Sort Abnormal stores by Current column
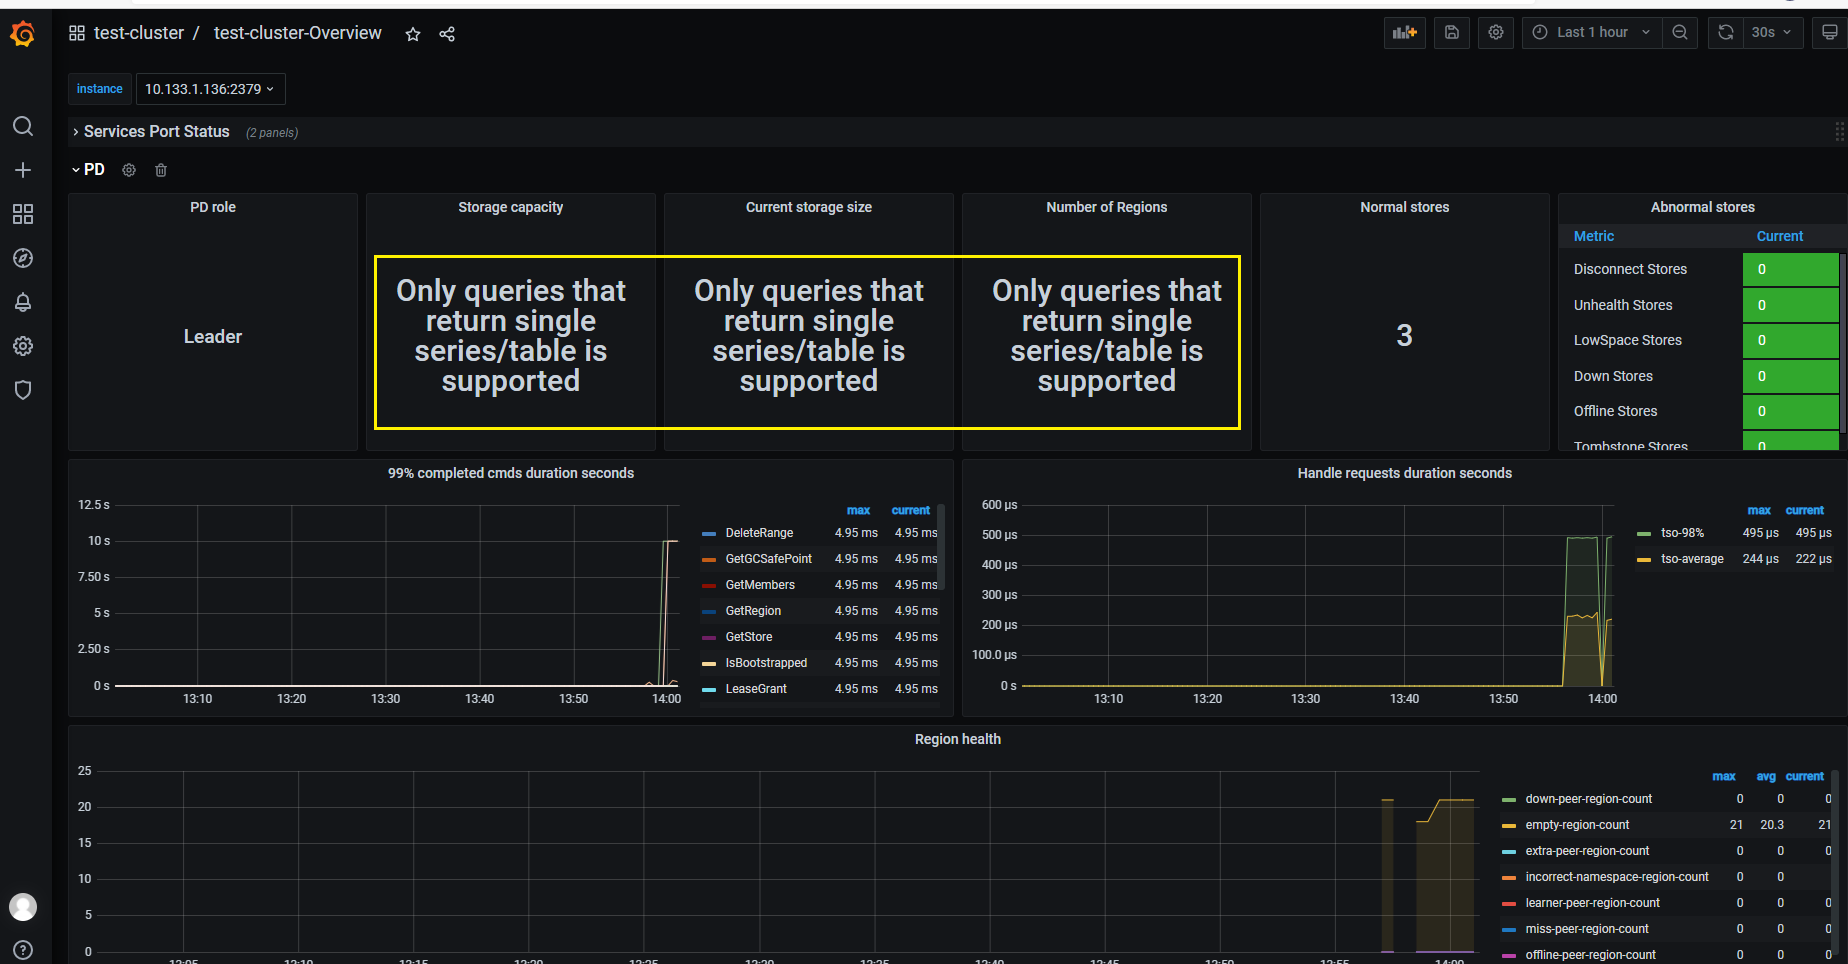 (1780, 236)
